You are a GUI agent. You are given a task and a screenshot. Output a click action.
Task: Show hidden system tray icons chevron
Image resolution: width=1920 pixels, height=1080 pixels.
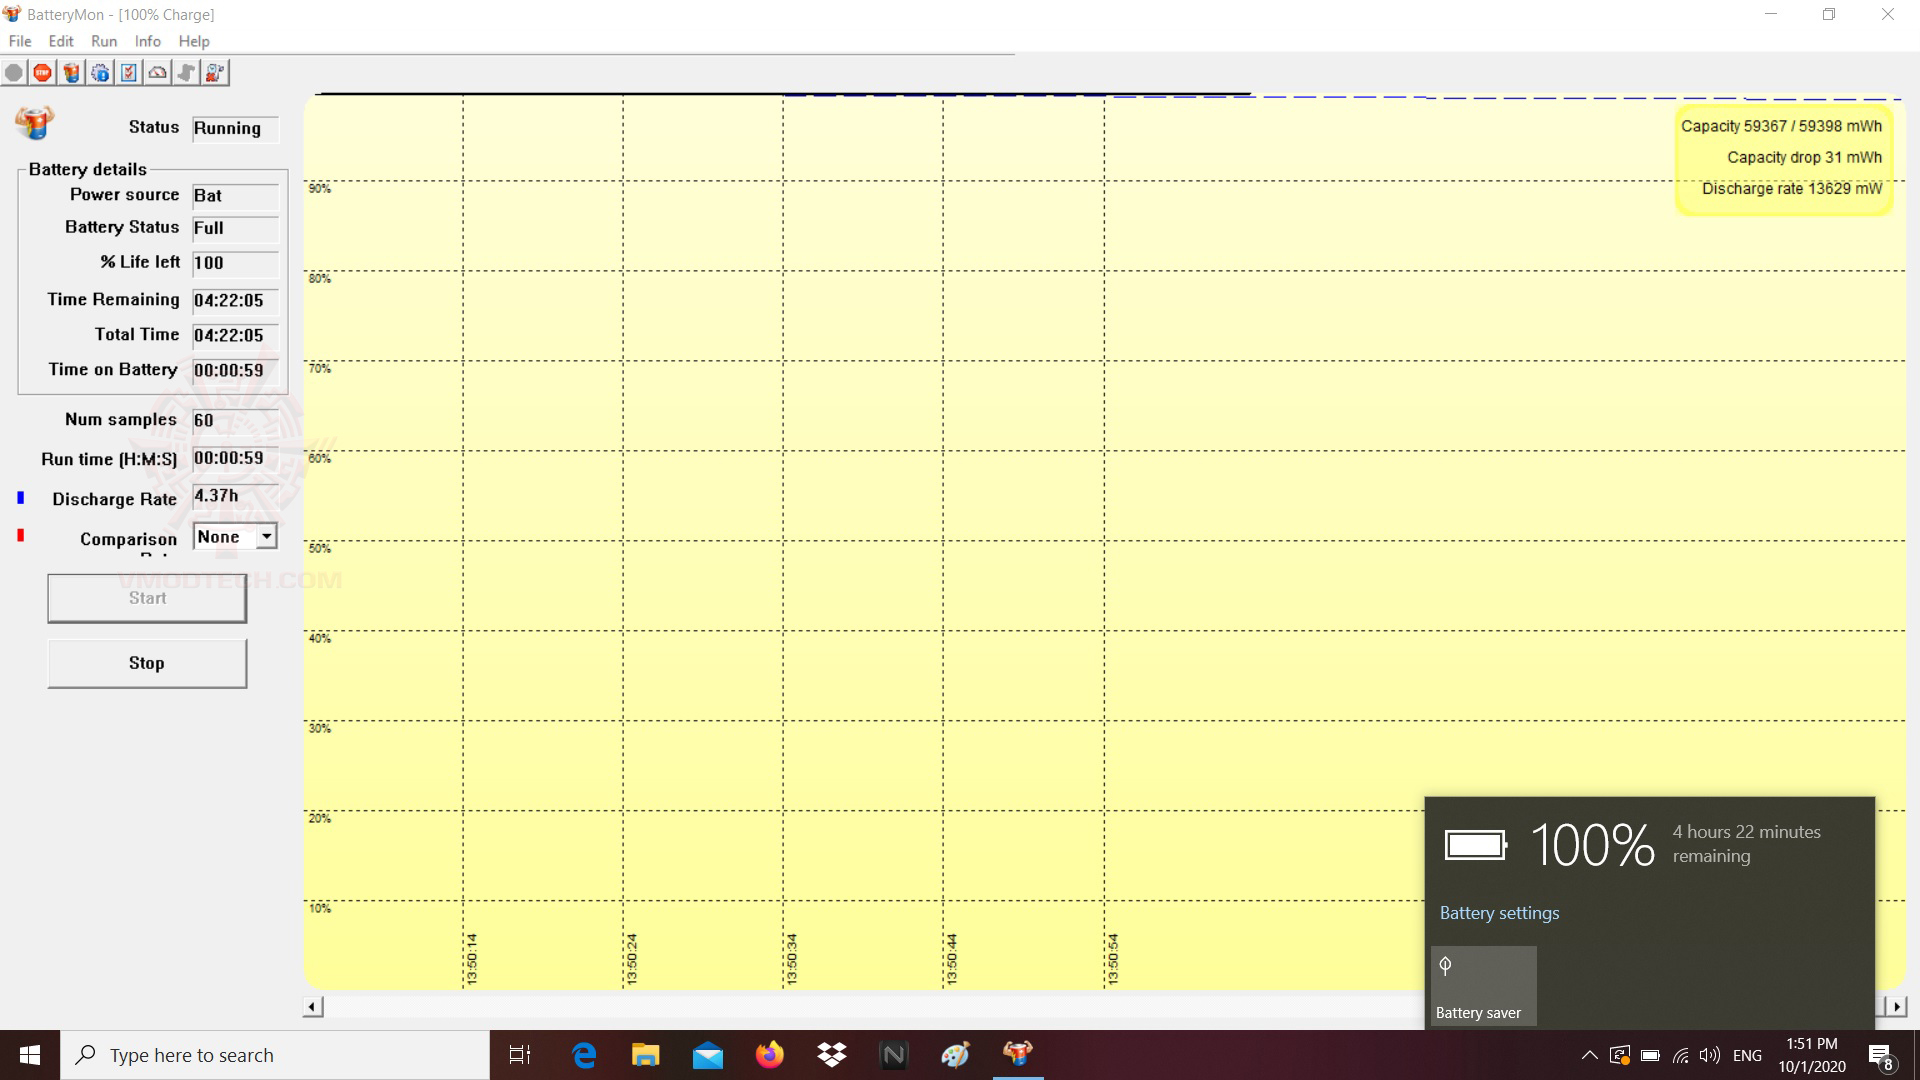point(1589,1055)
